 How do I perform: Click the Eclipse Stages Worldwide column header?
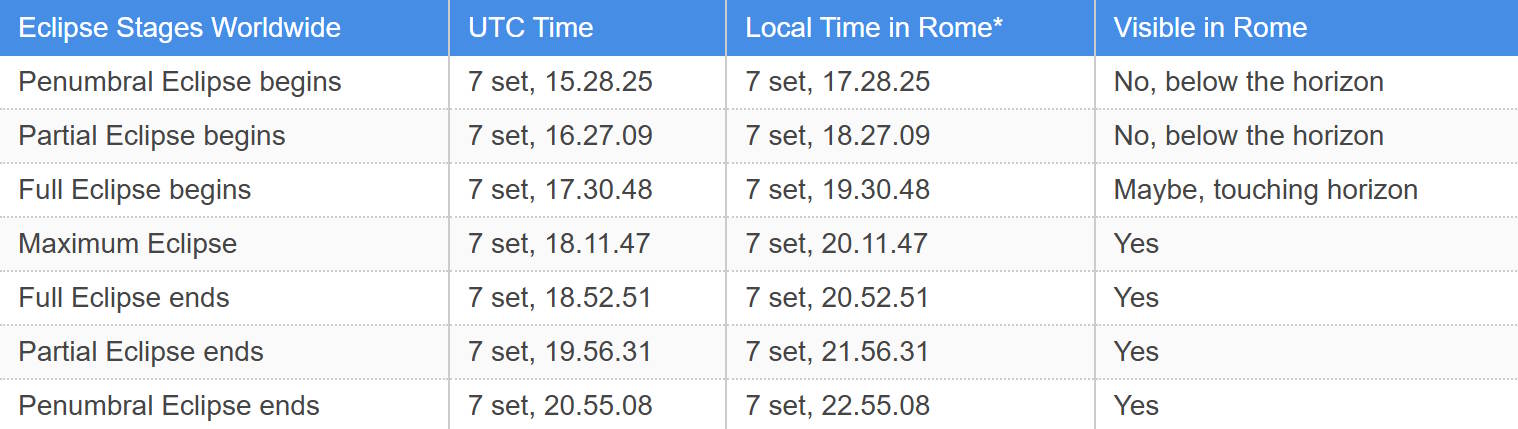tap(180, 27)
